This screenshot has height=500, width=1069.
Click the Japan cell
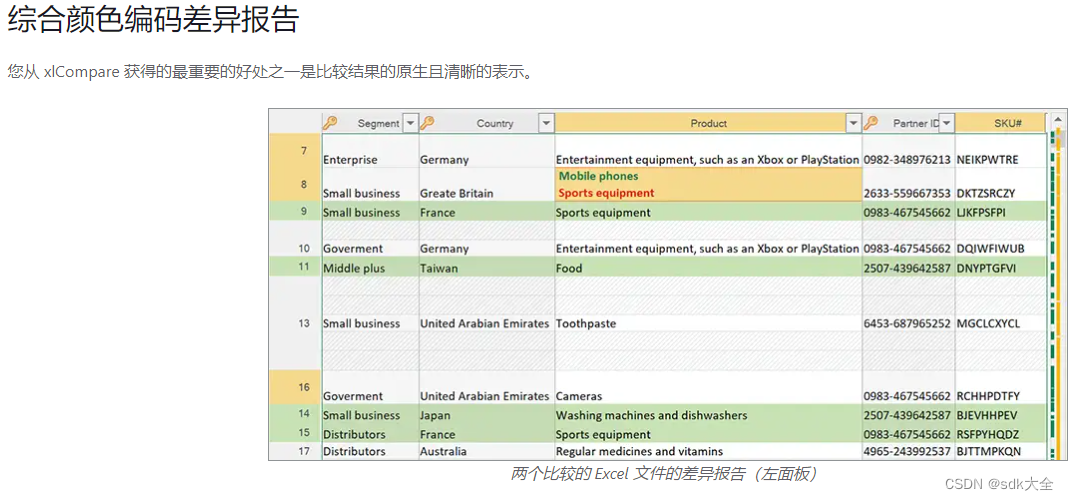[487, 415]
